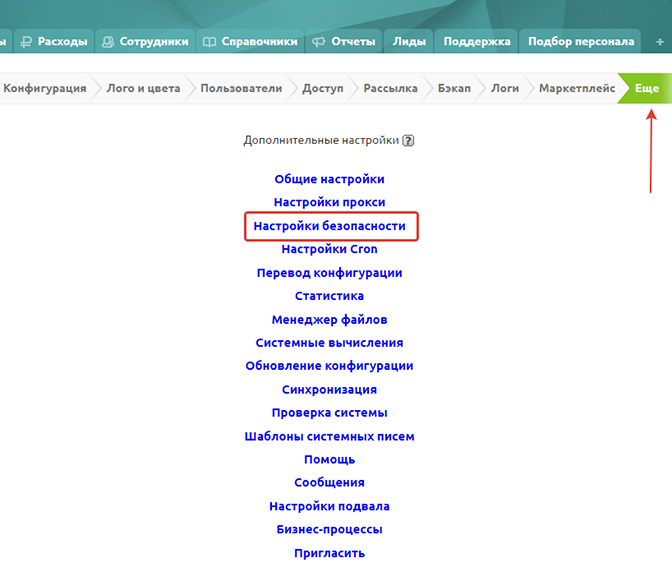Open the Настройки безопасности link
The width and height of the screenshot is (672, 572).
click(x=329, y=226)
